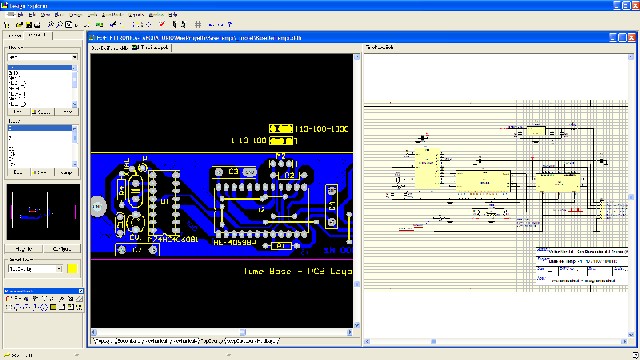Click the yellow current layer color swatch
This screenshot has height=360, width=640.
(72, 269)
